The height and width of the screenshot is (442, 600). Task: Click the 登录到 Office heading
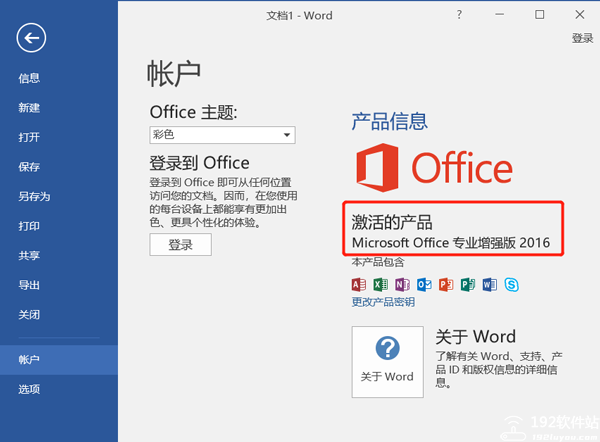(x=199, y=163)
